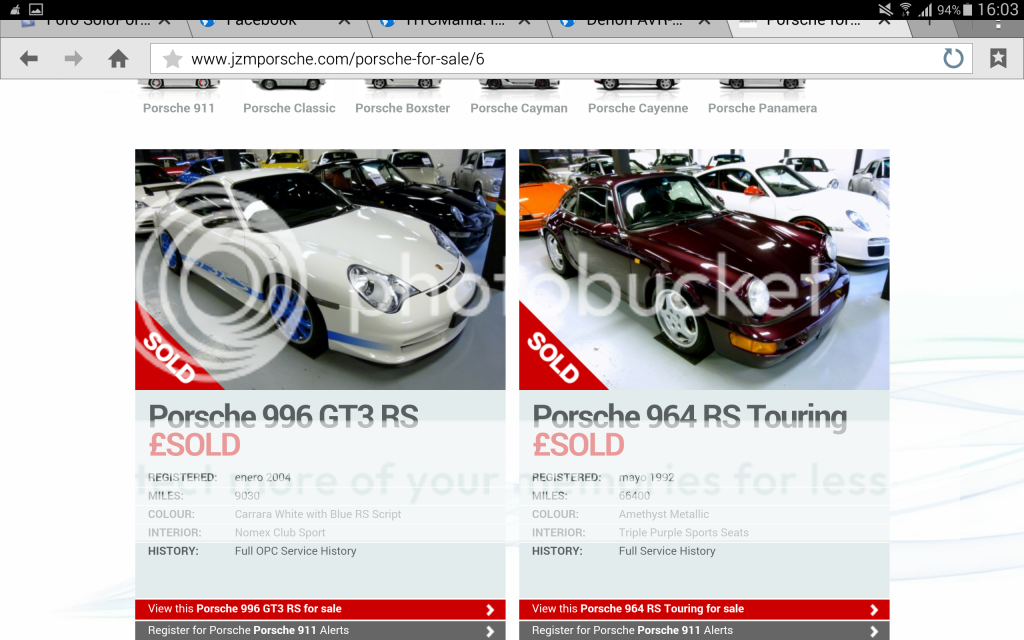Open the Porsche Boxster category
The image size is (1024, 640).
pyautogui.click(x=402, y=108)
